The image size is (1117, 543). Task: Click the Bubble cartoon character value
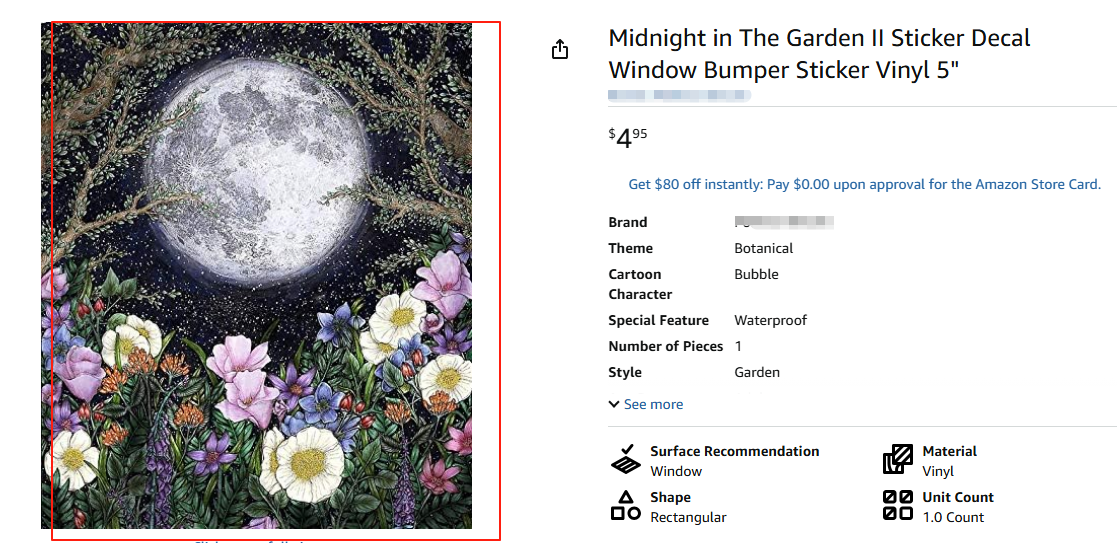(x=756, y=275)
